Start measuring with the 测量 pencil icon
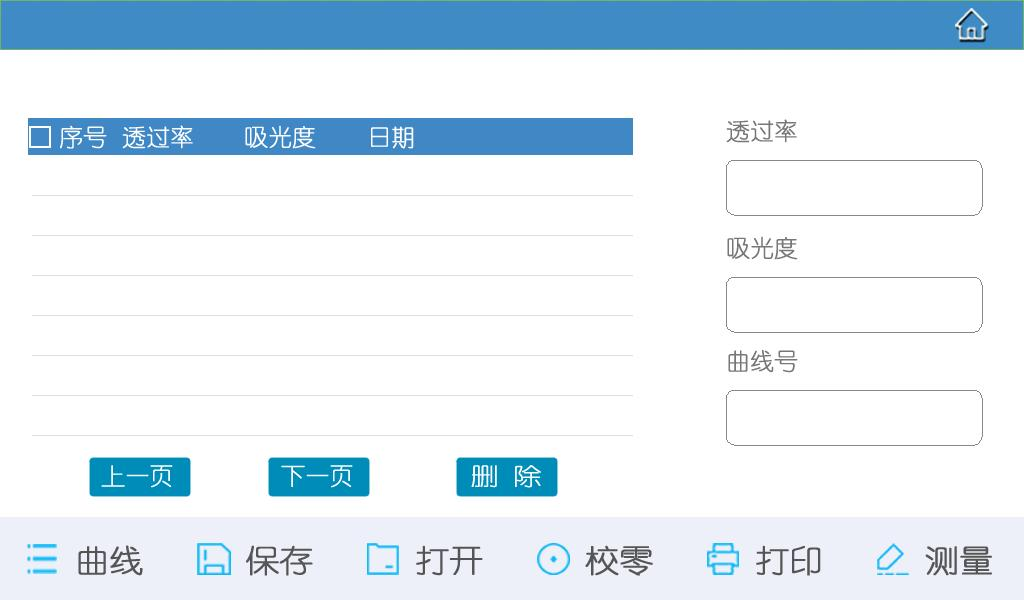1024x600 pixels. [891, 559]
